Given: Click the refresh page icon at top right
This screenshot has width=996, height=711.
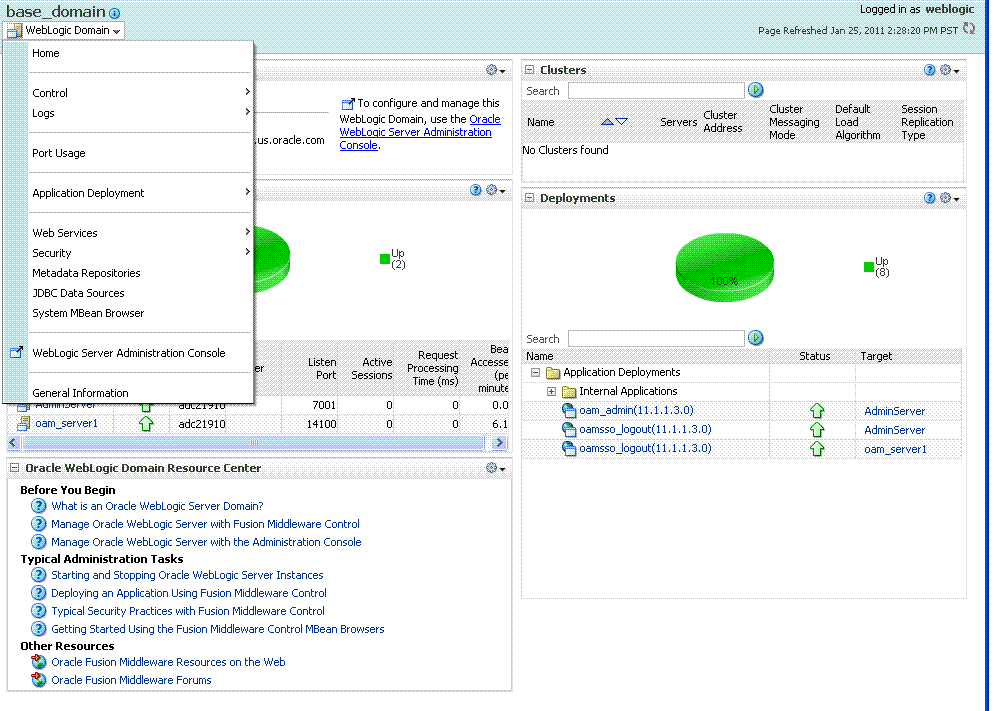Looking at the screenshot, I should pyautogui.click(x=967, y=29).
